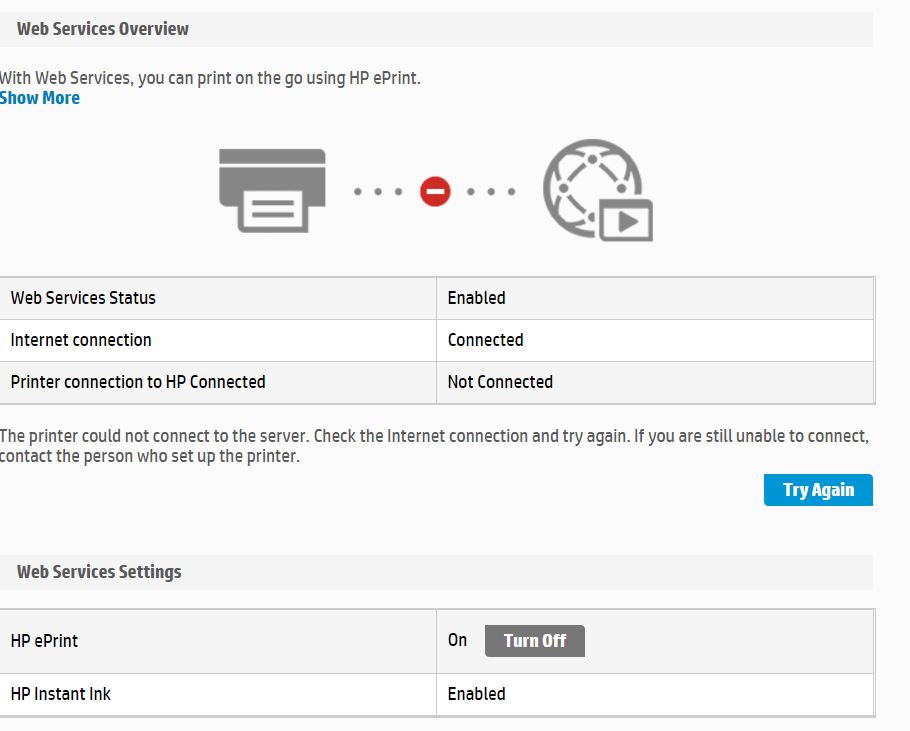Click the red disconnected status icon
The image size is (910, 731).
tap(435, 191)
